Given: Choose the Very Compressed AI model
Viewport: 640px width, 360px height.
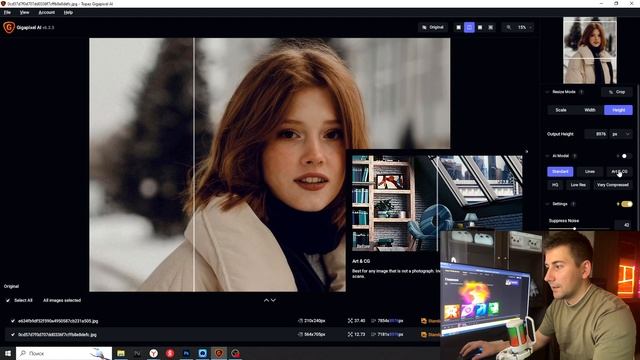Looking at the screenshot, I should 613,185.
